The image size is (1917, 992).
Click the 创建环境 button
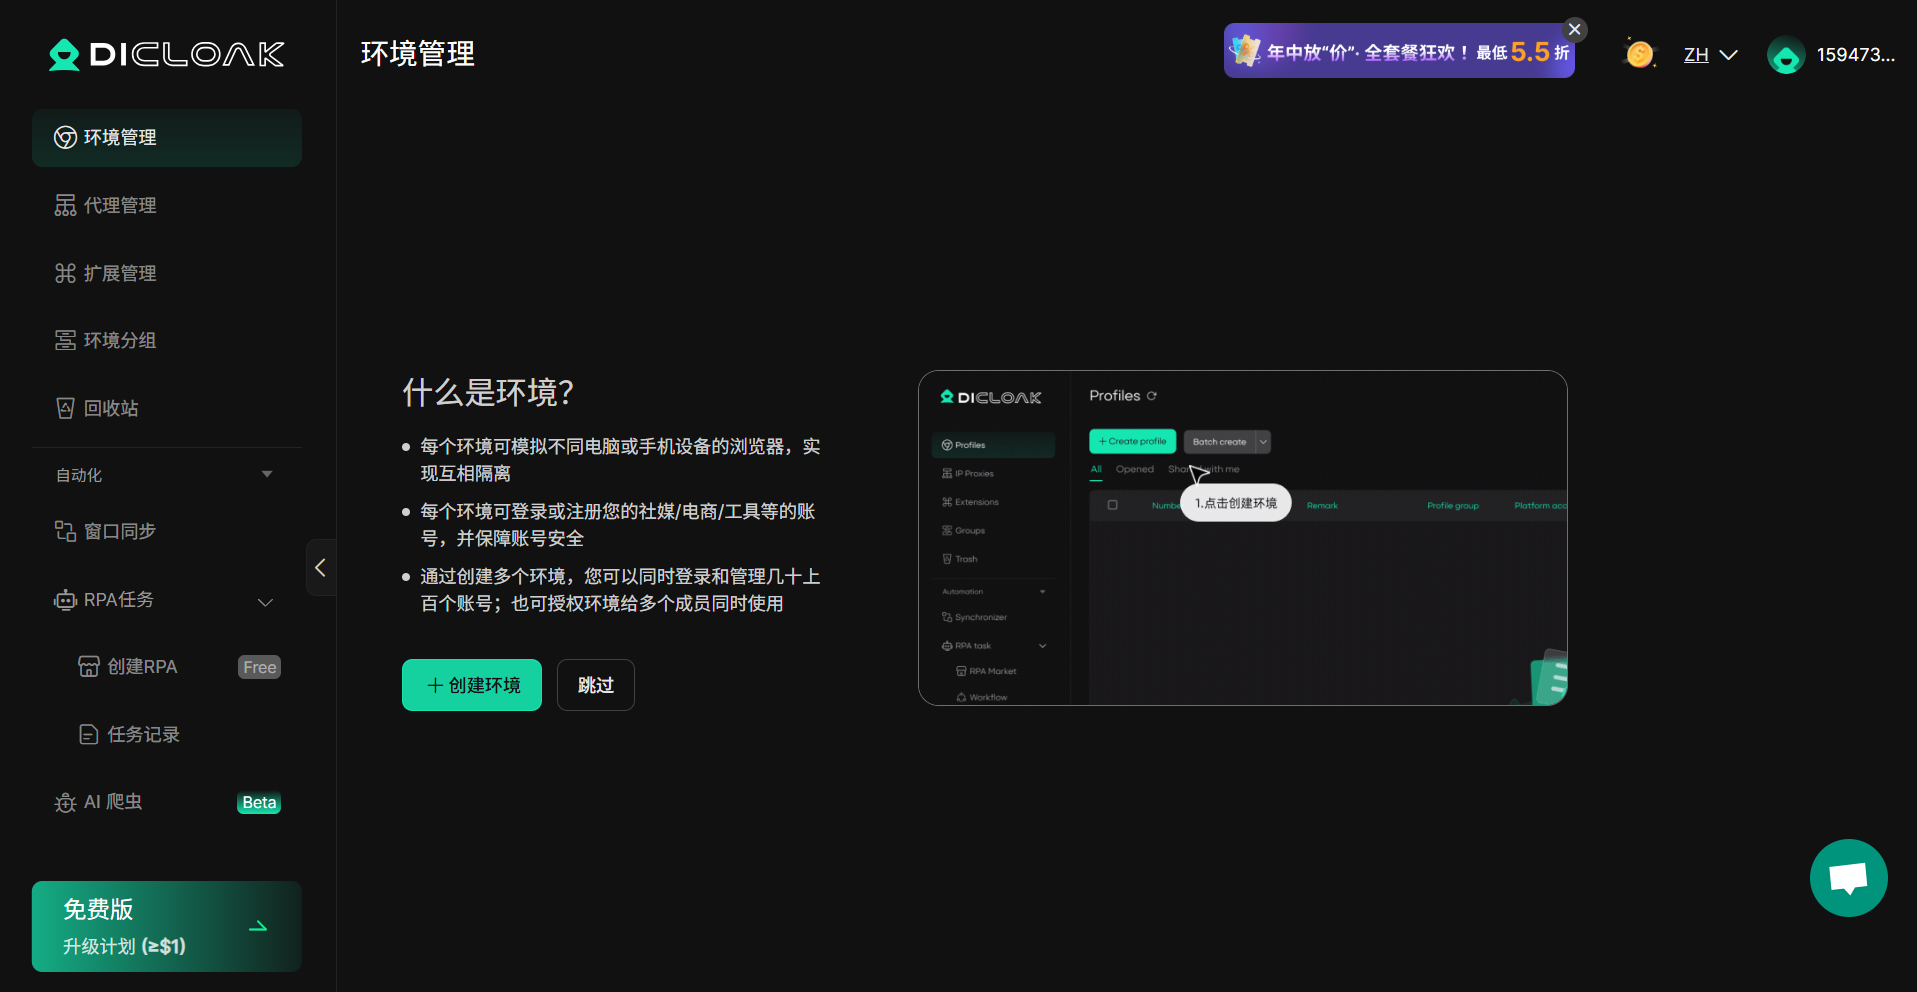coord(472,685)
